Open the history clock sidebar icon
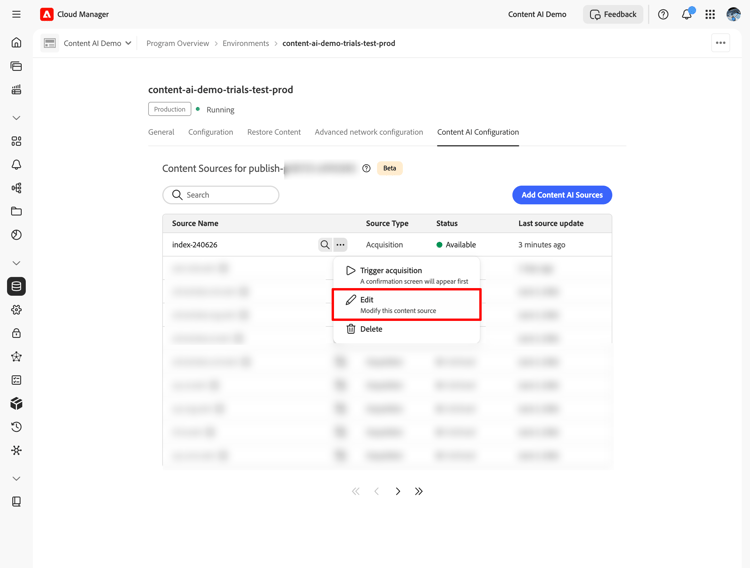The height and width of the screenshot is (568, 750). tap(16, 427)
